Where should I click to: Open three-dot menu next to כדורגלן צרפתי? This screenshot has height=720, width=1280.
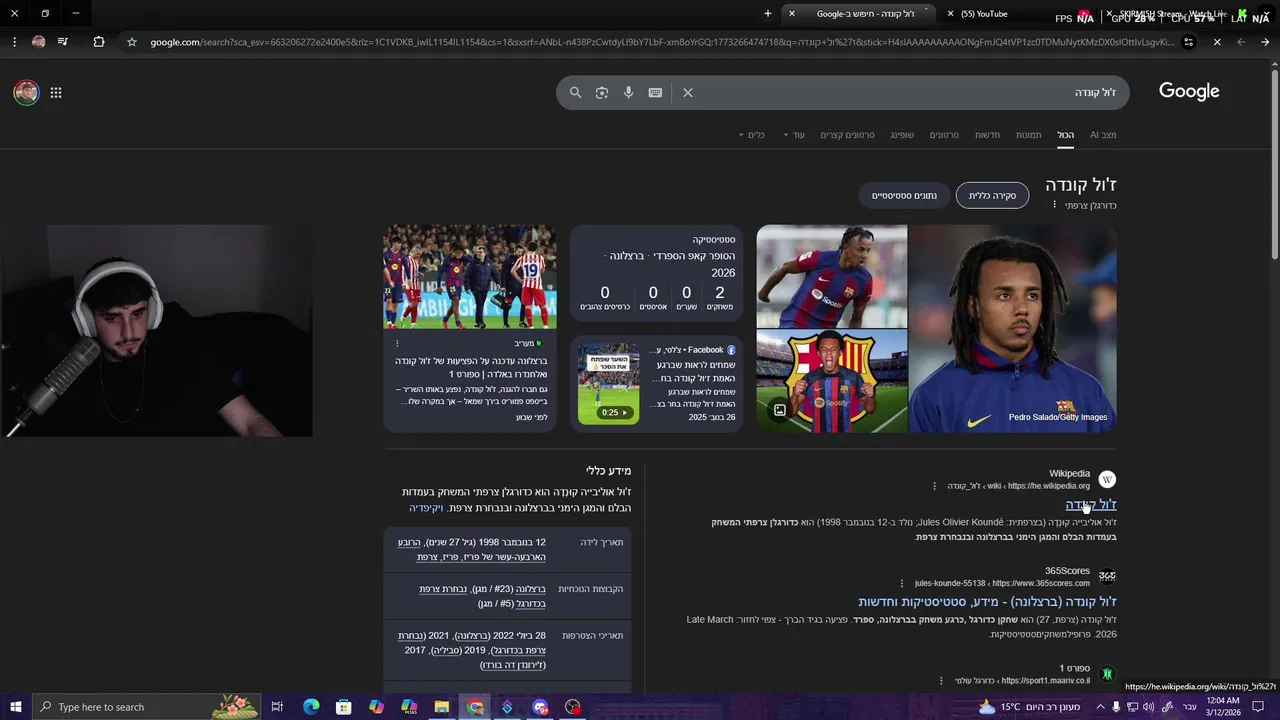coord(1054,205)
